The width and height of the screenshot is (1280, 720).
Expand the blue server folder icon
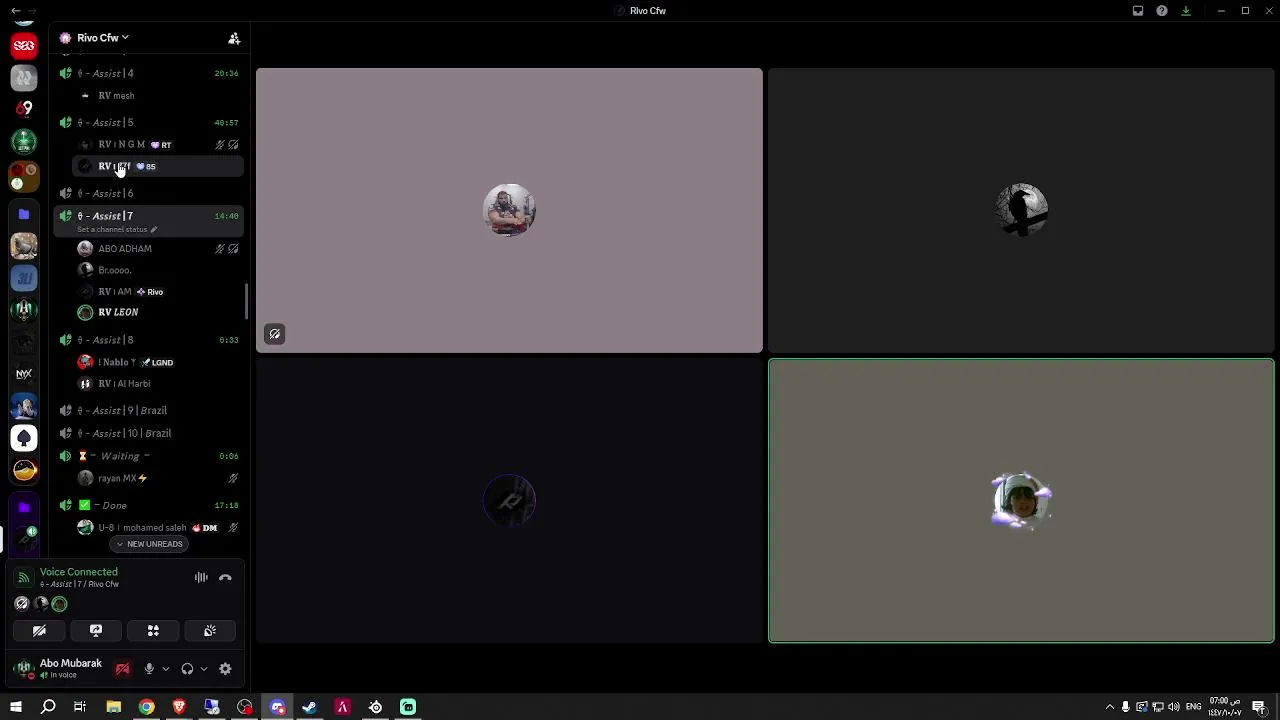click(x=24, y=214)
